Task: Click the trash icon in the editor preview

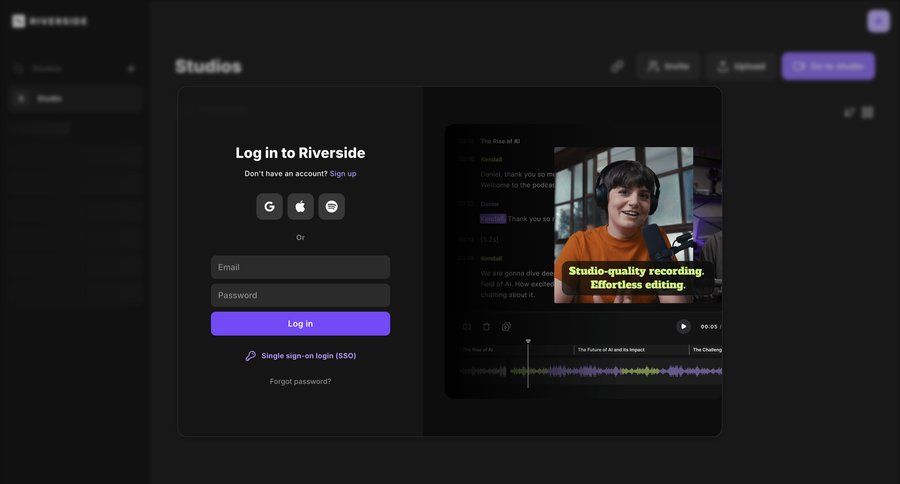Action: point(486,327)
